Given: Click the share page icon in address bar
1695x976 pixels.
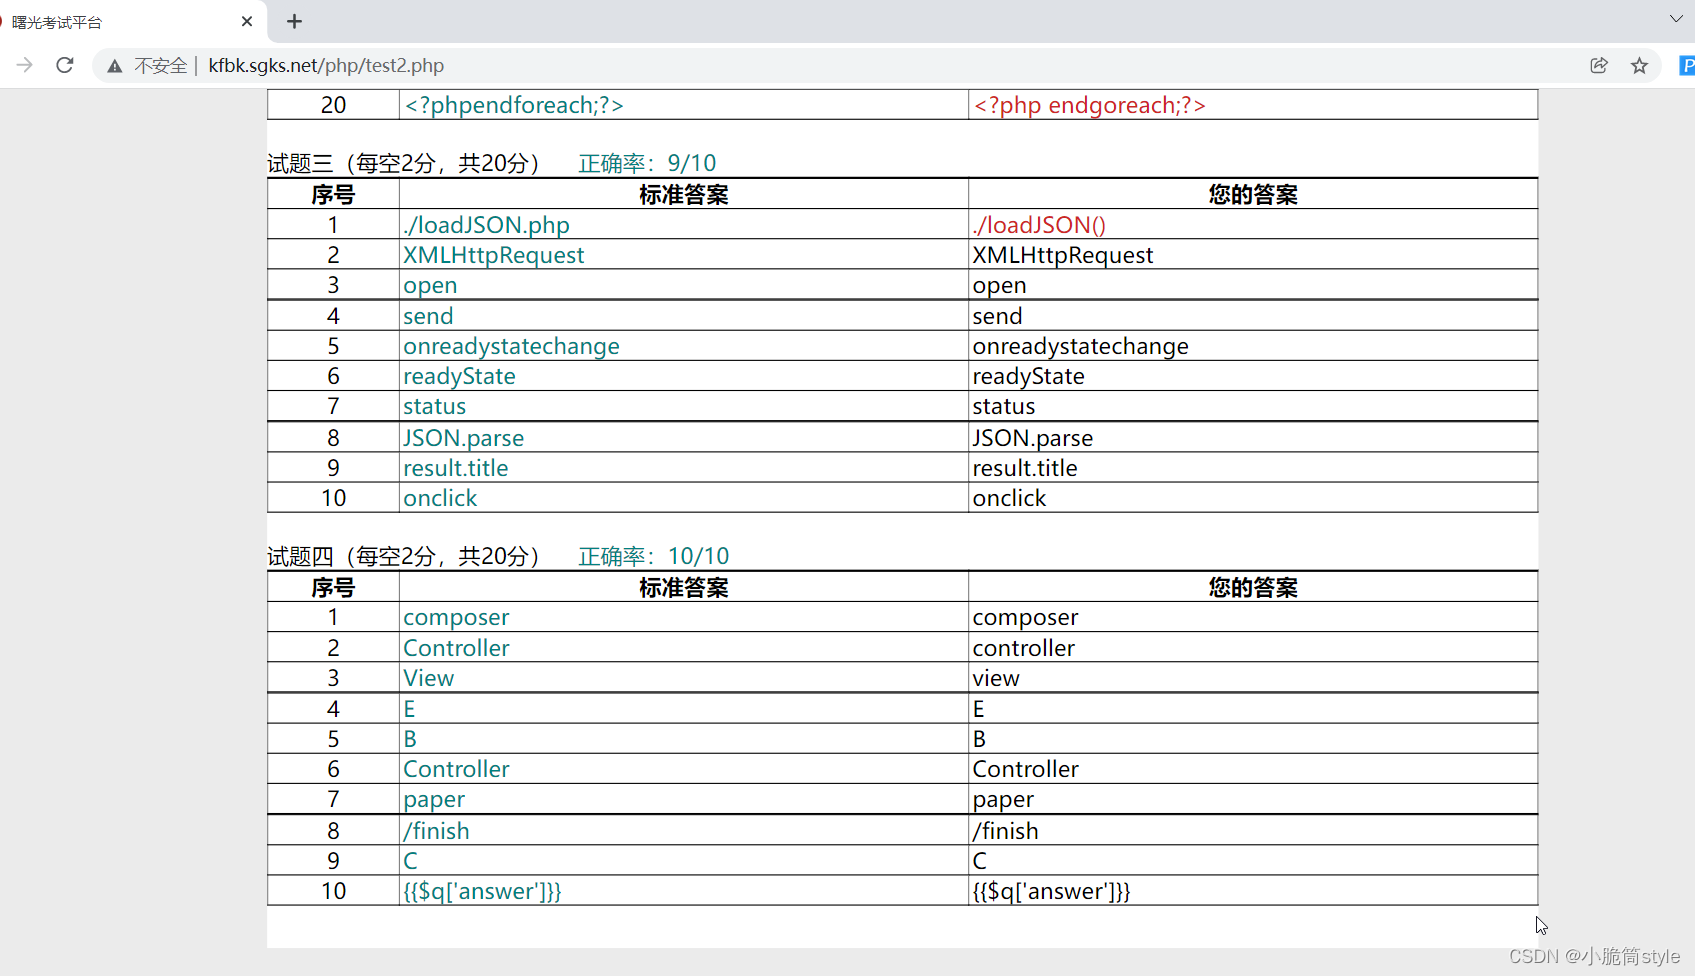Looking at the screenshot, I should 1599,65.
